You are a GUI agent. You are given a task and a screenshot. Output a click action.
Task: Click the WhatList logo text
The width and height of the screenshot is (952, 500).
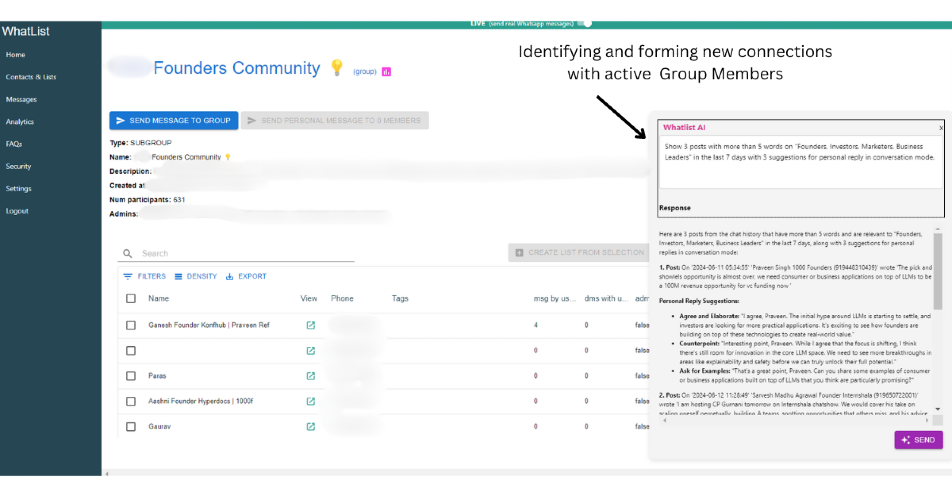click(26, 32)
